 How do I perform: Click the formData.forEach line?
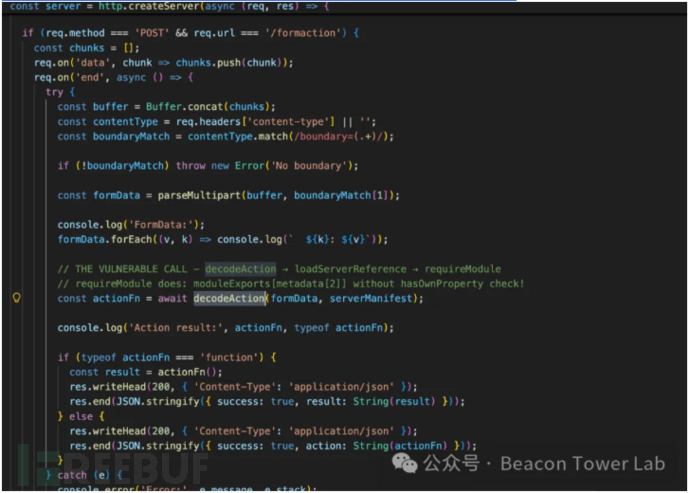tap(223, 239)
